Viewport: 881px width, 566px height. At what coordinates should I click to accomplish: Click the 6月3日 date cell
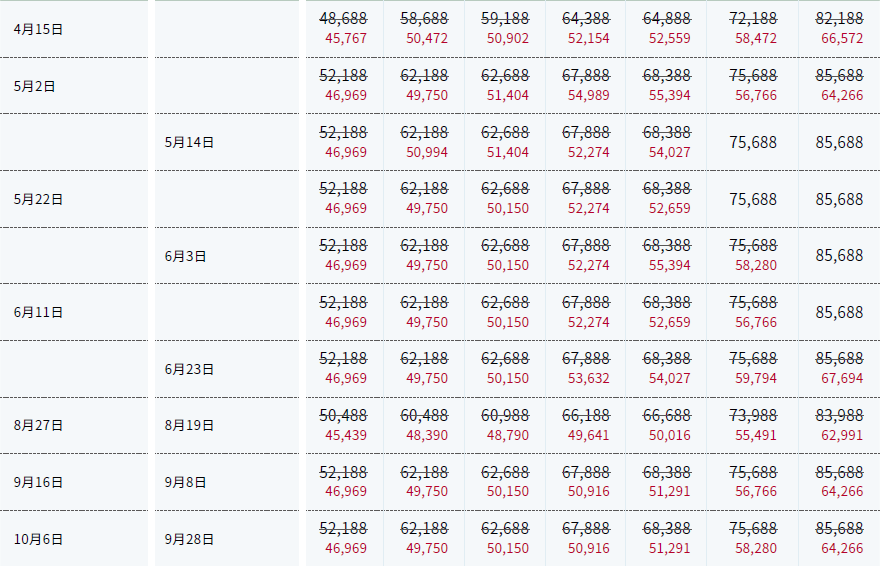coord(185,256)
